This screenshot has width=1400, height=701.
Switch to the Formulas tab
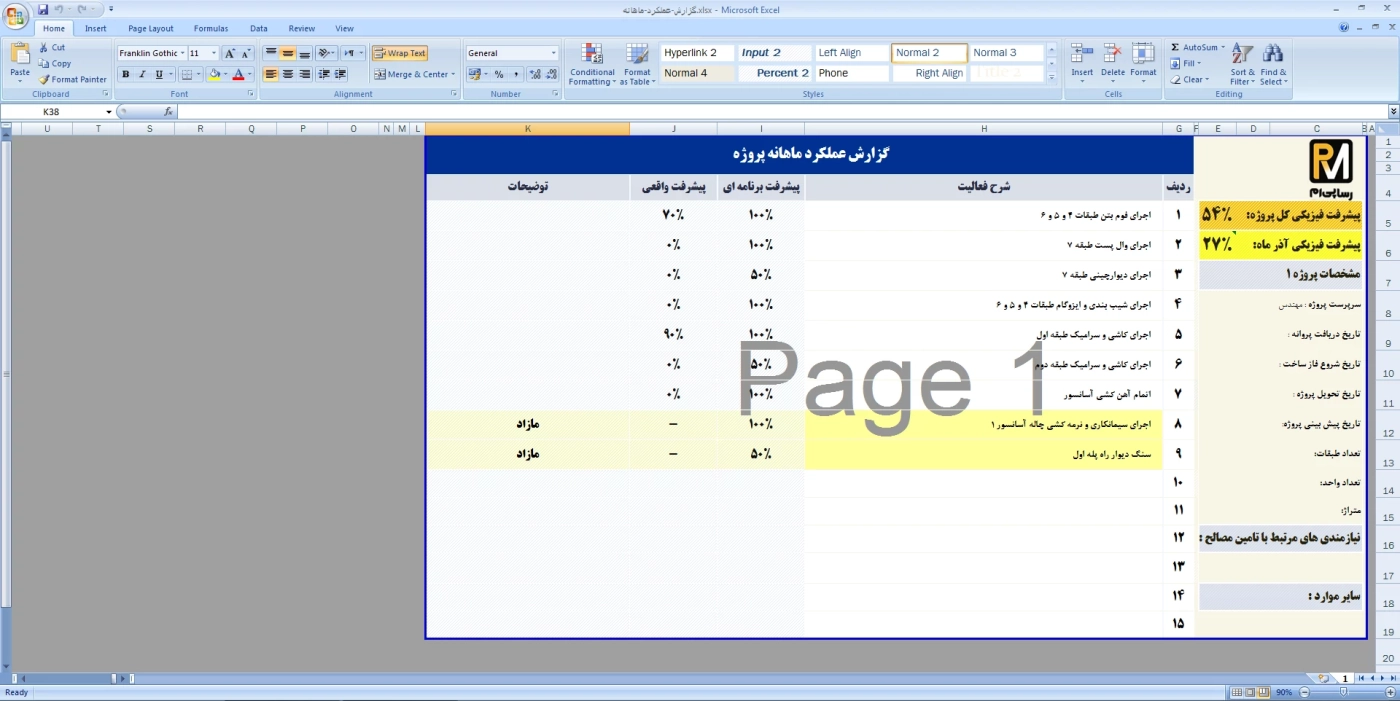[211, 29]
